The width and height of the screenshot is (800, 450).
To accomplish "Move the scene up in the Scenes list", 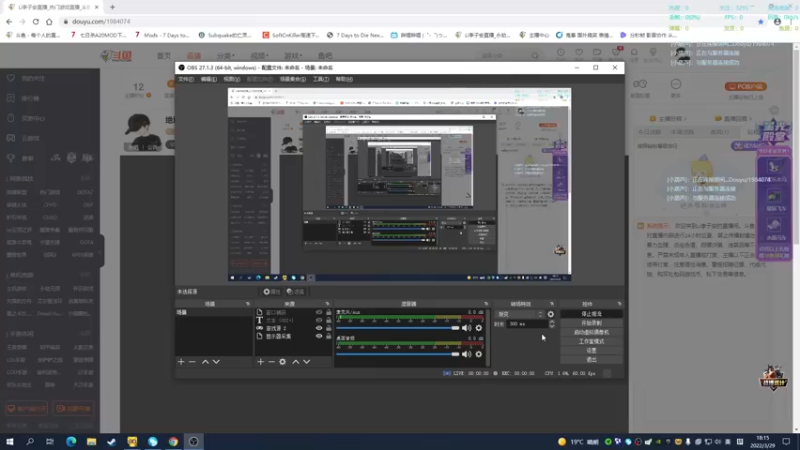I will click(205, 362).
